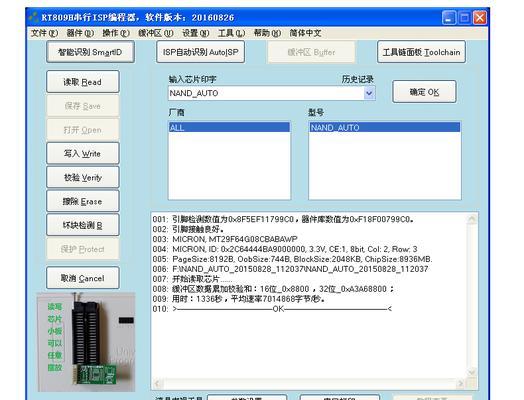
Task: Open the 器件 Device menu
Action: (x=80, y=33)
